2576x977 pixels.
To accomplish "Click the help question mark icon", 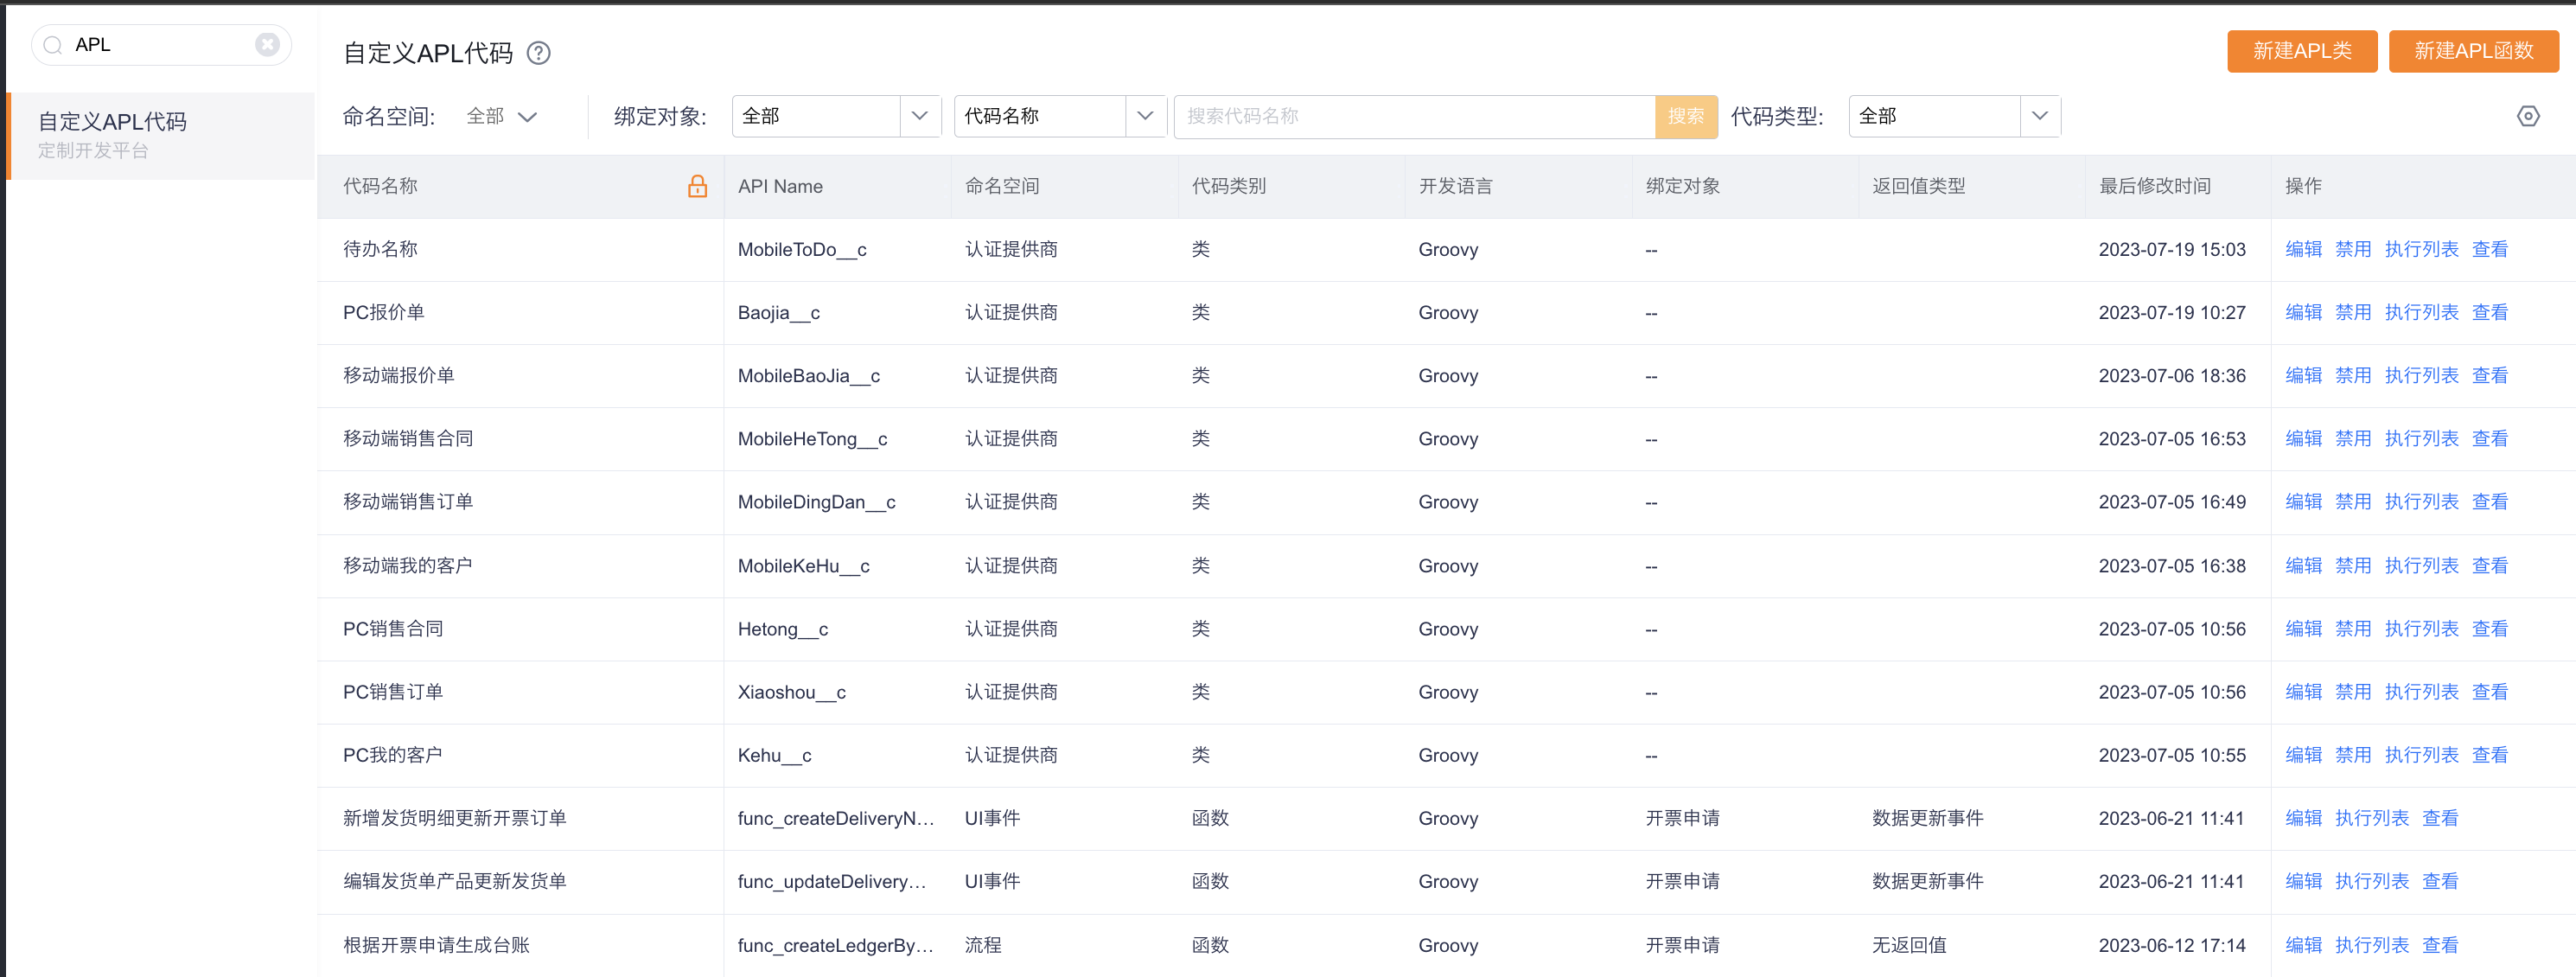I will [x=538, y=53].
